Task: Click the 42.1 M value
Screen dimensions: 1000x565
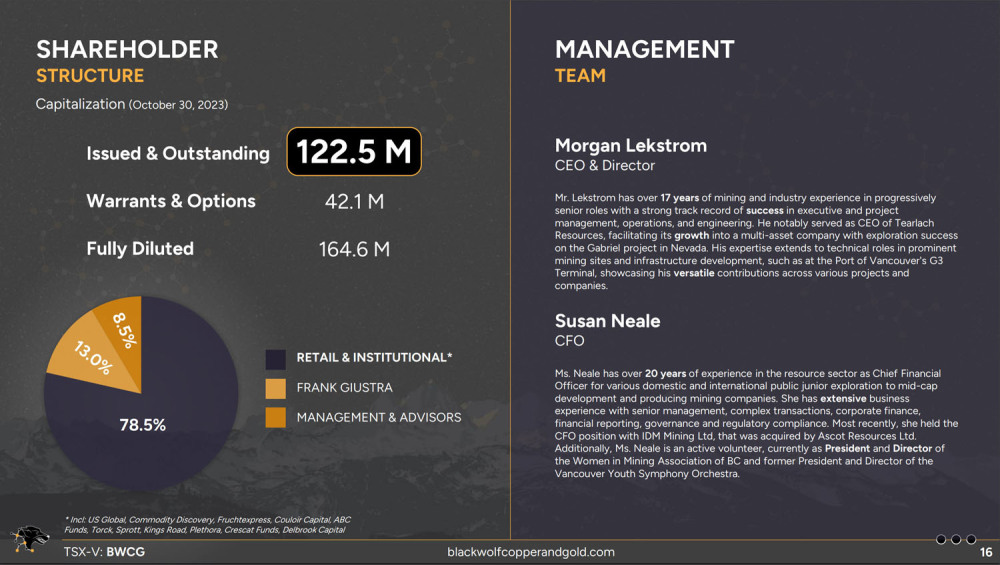Action: (x=354, y=202)
